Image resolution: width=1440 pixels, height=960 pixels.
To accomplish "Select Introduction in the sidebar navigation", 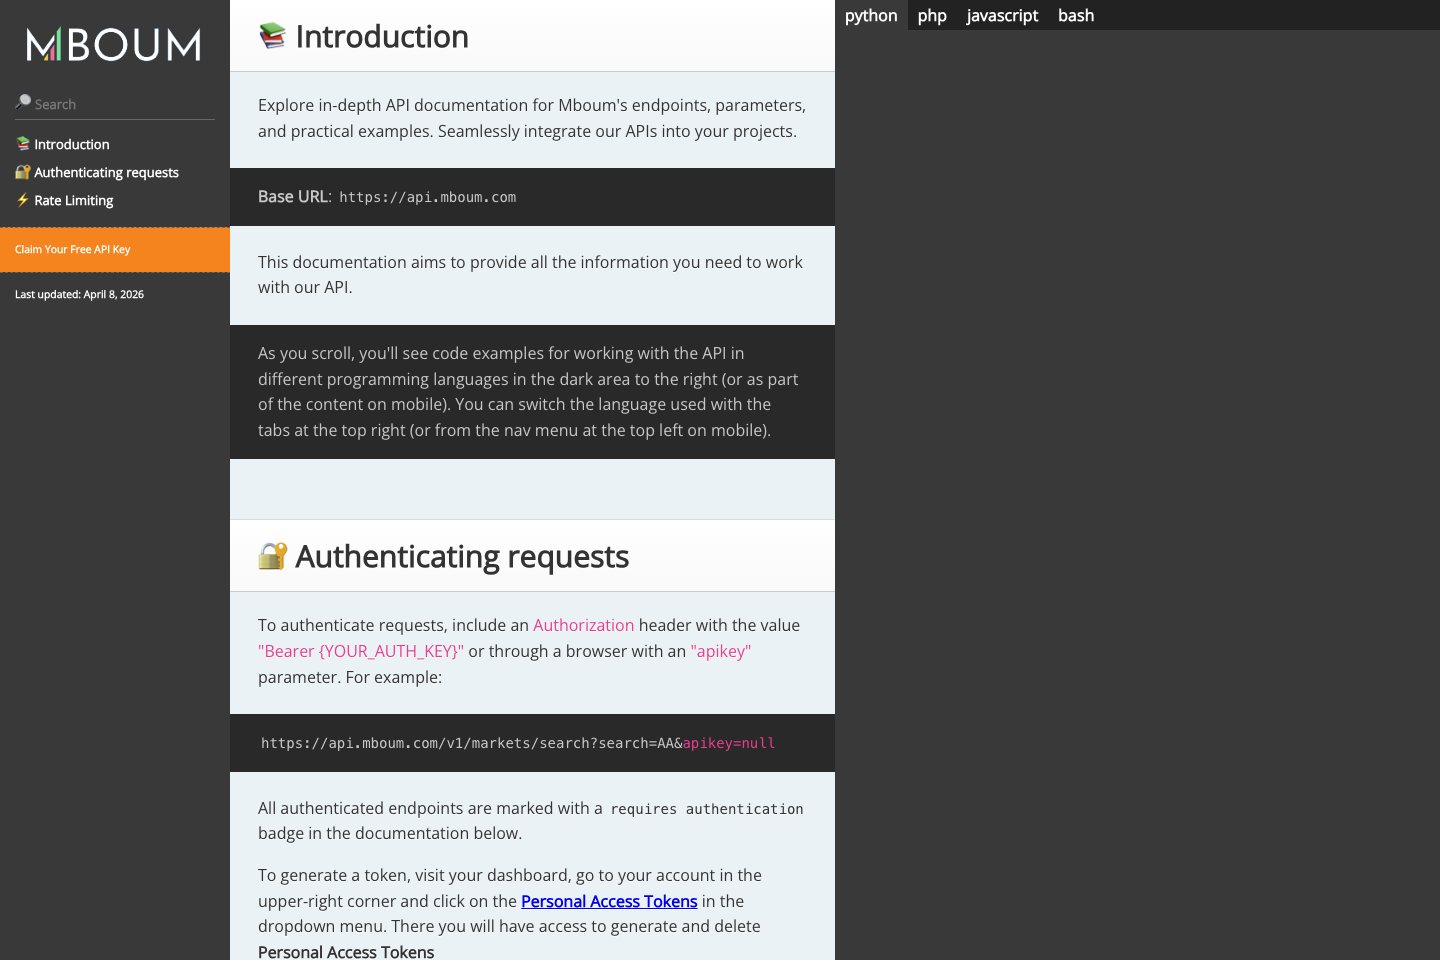I will pos(71,144).
